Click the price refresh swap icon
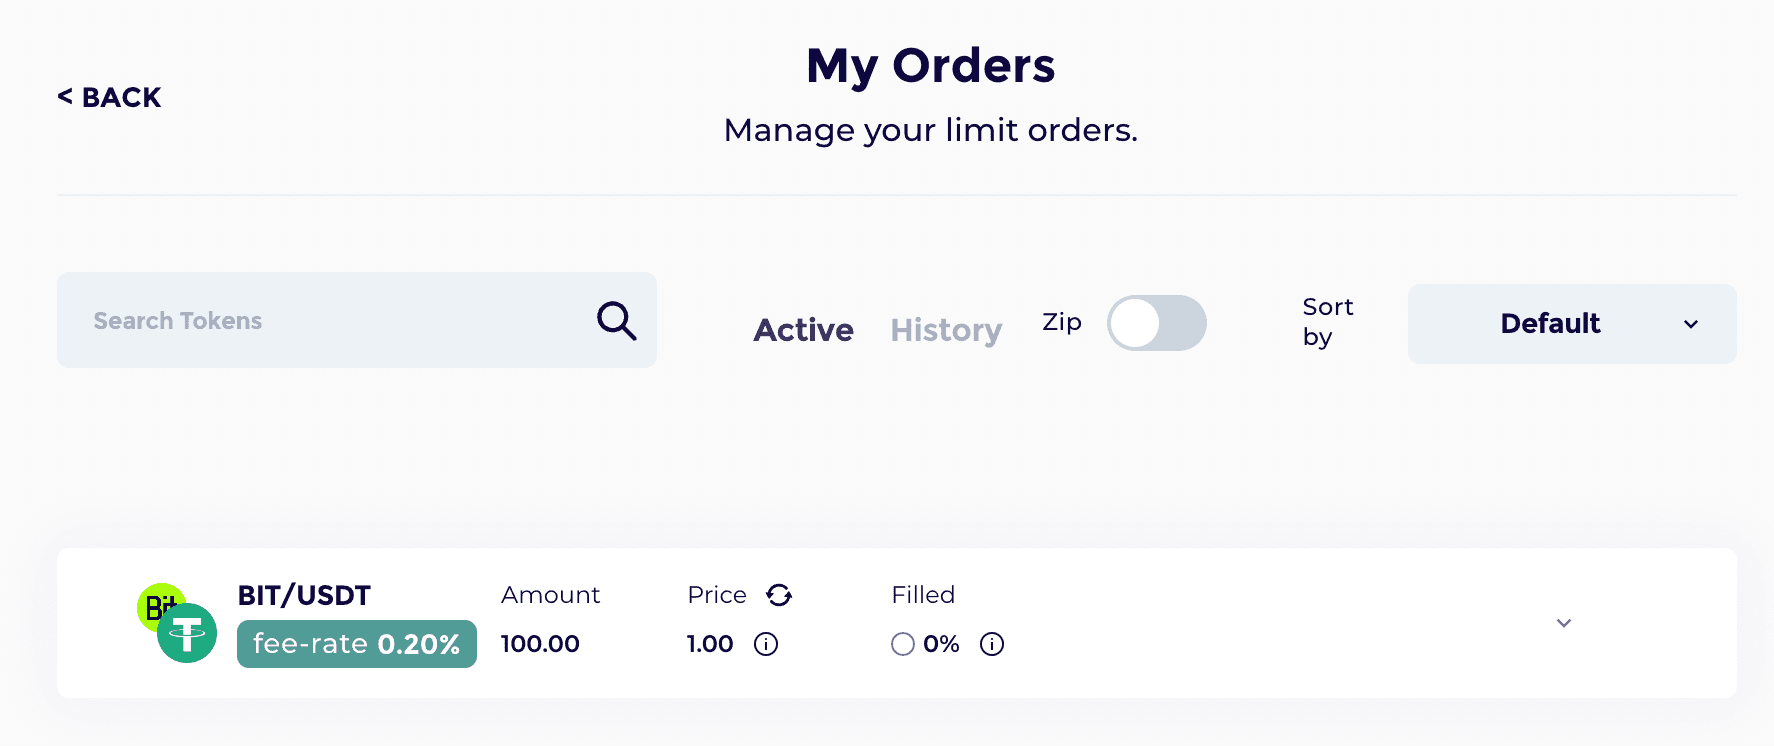Screen dimensions: 1774x746 (779, 595)
